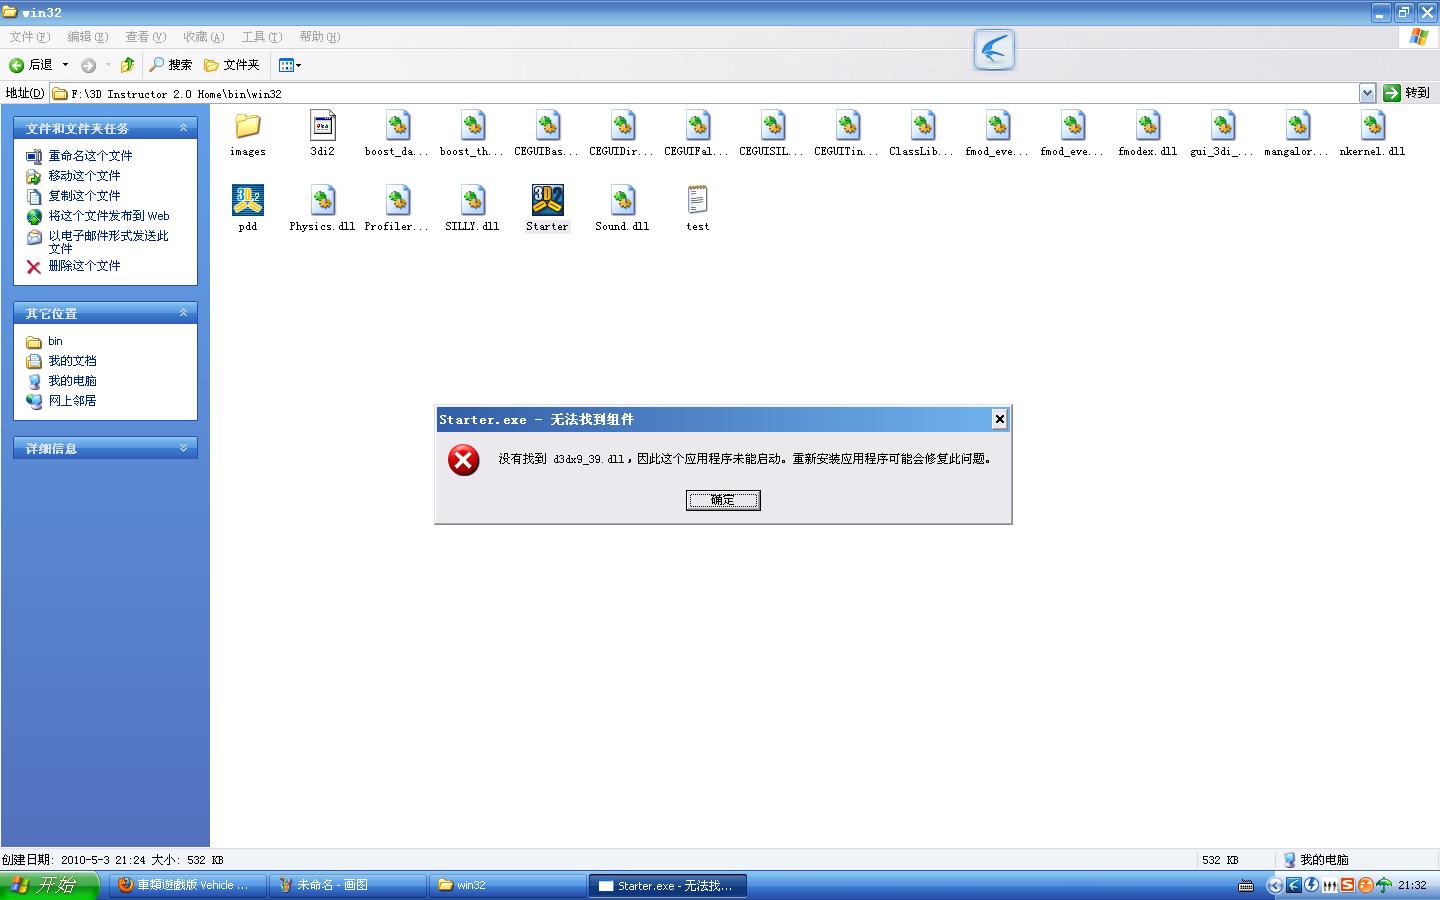Toggle the Folders (文件夹) pane button

[232, 65]
